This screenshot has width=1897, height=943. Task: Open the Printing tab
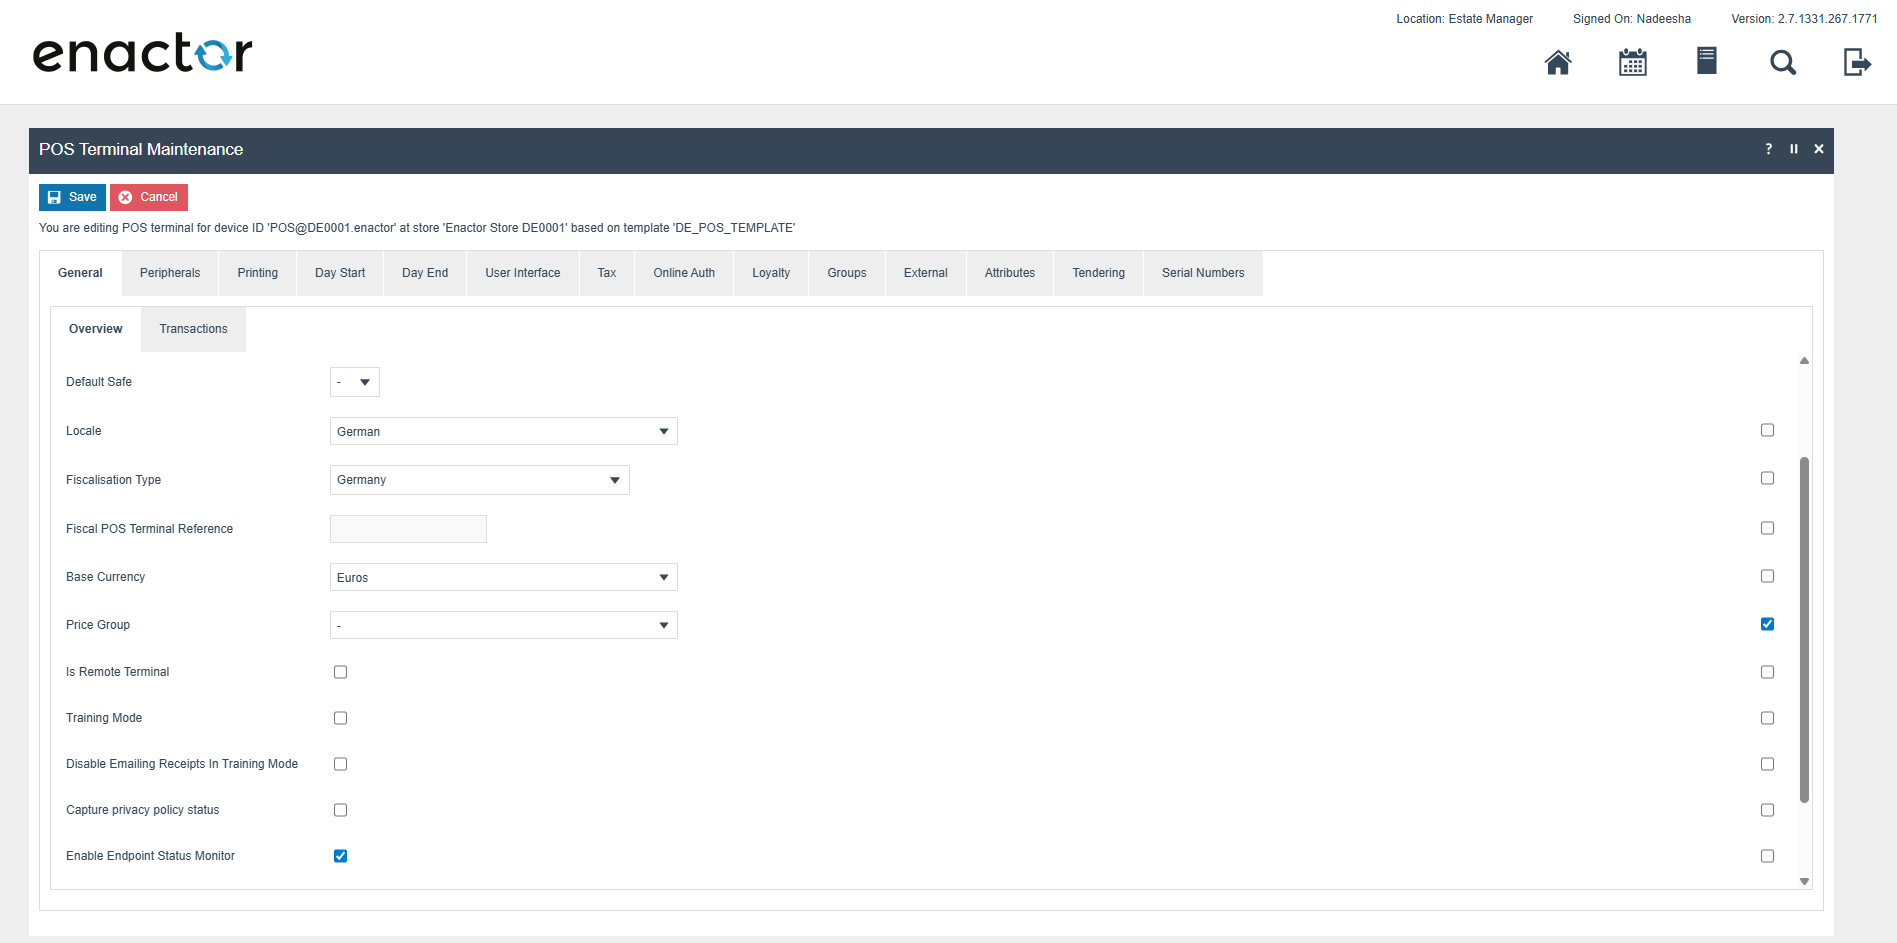coord(258,273)
